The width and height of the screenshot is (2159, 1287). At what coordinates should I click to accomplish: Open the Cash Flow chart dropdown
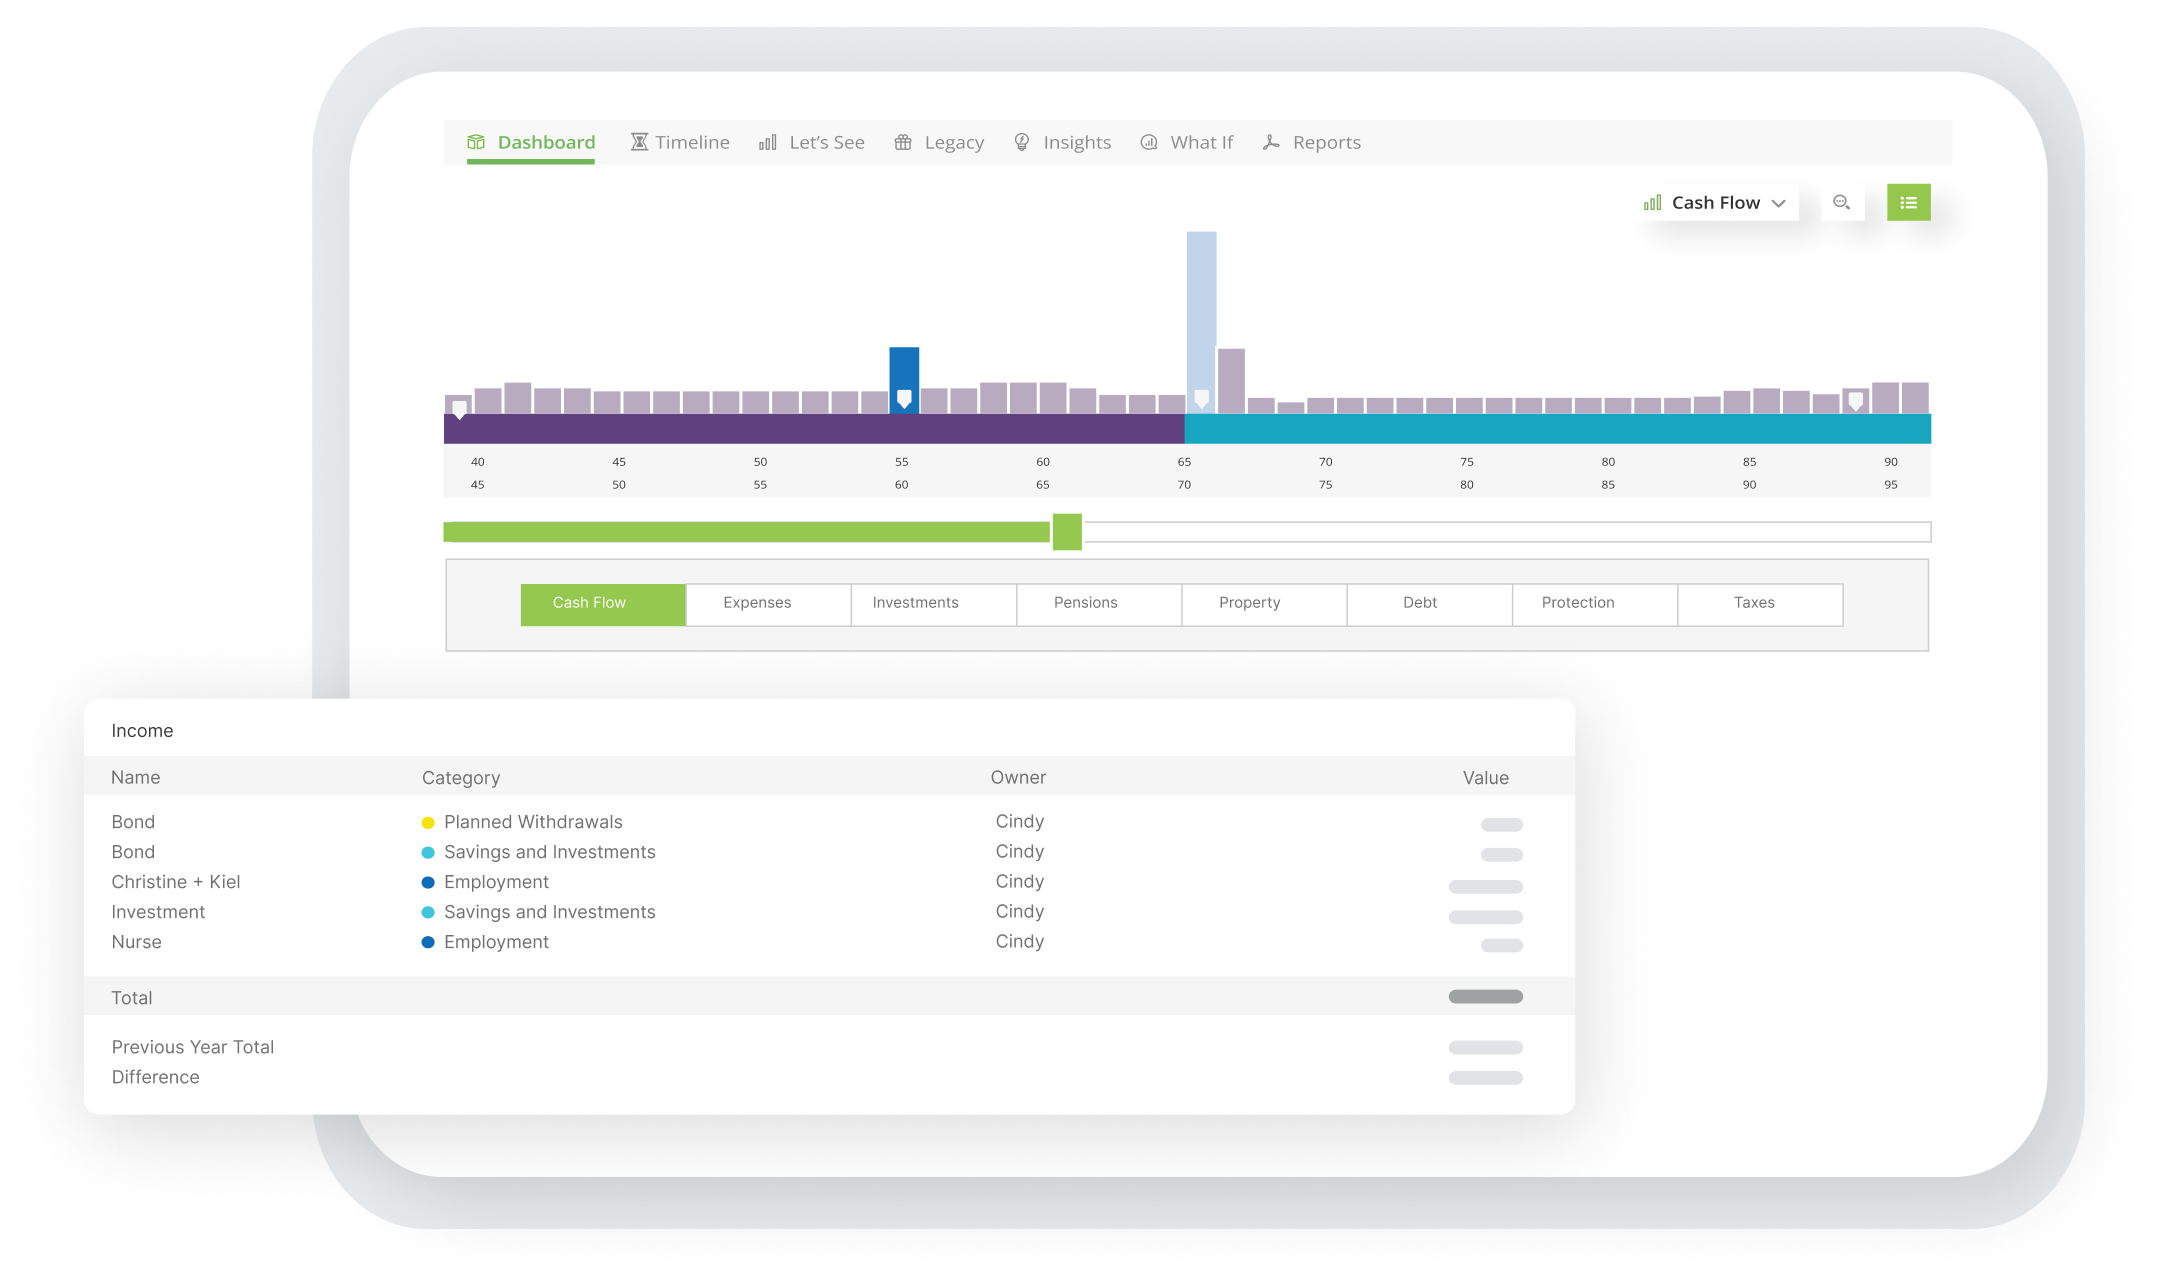click(x=1715, y=203)
